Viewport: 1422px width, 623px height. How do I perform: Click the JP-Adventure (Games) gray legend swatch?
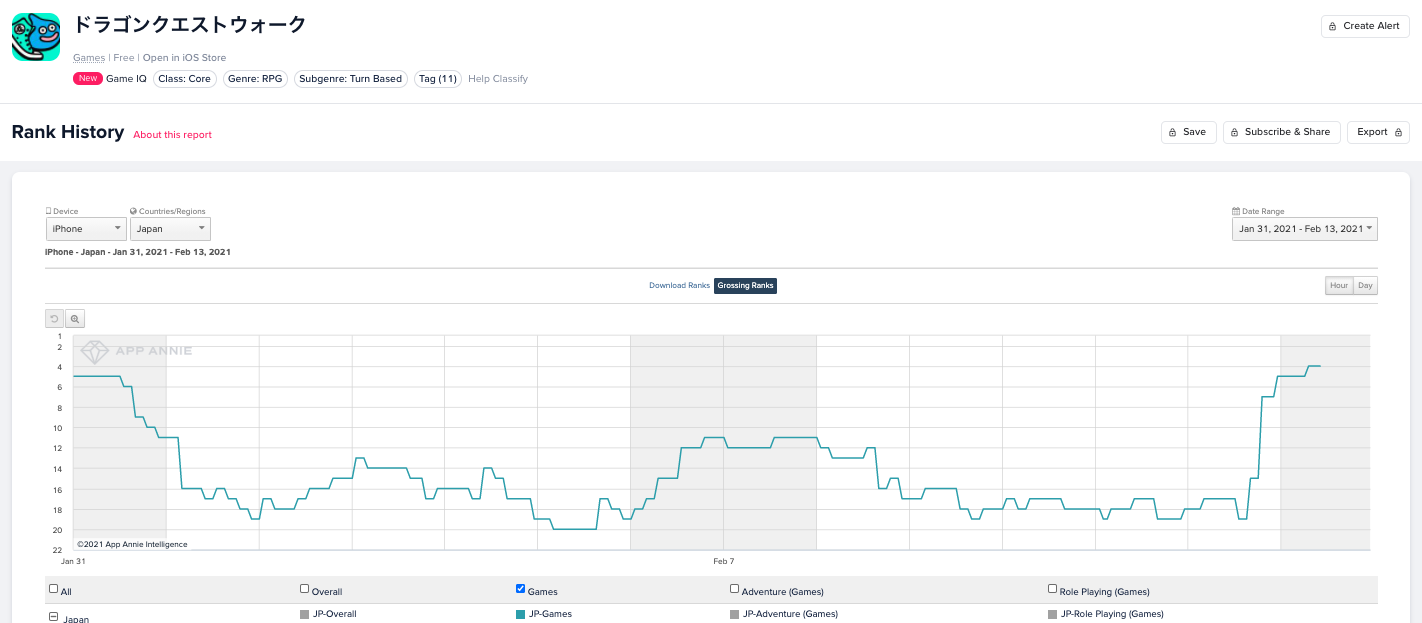pos(735,614)
